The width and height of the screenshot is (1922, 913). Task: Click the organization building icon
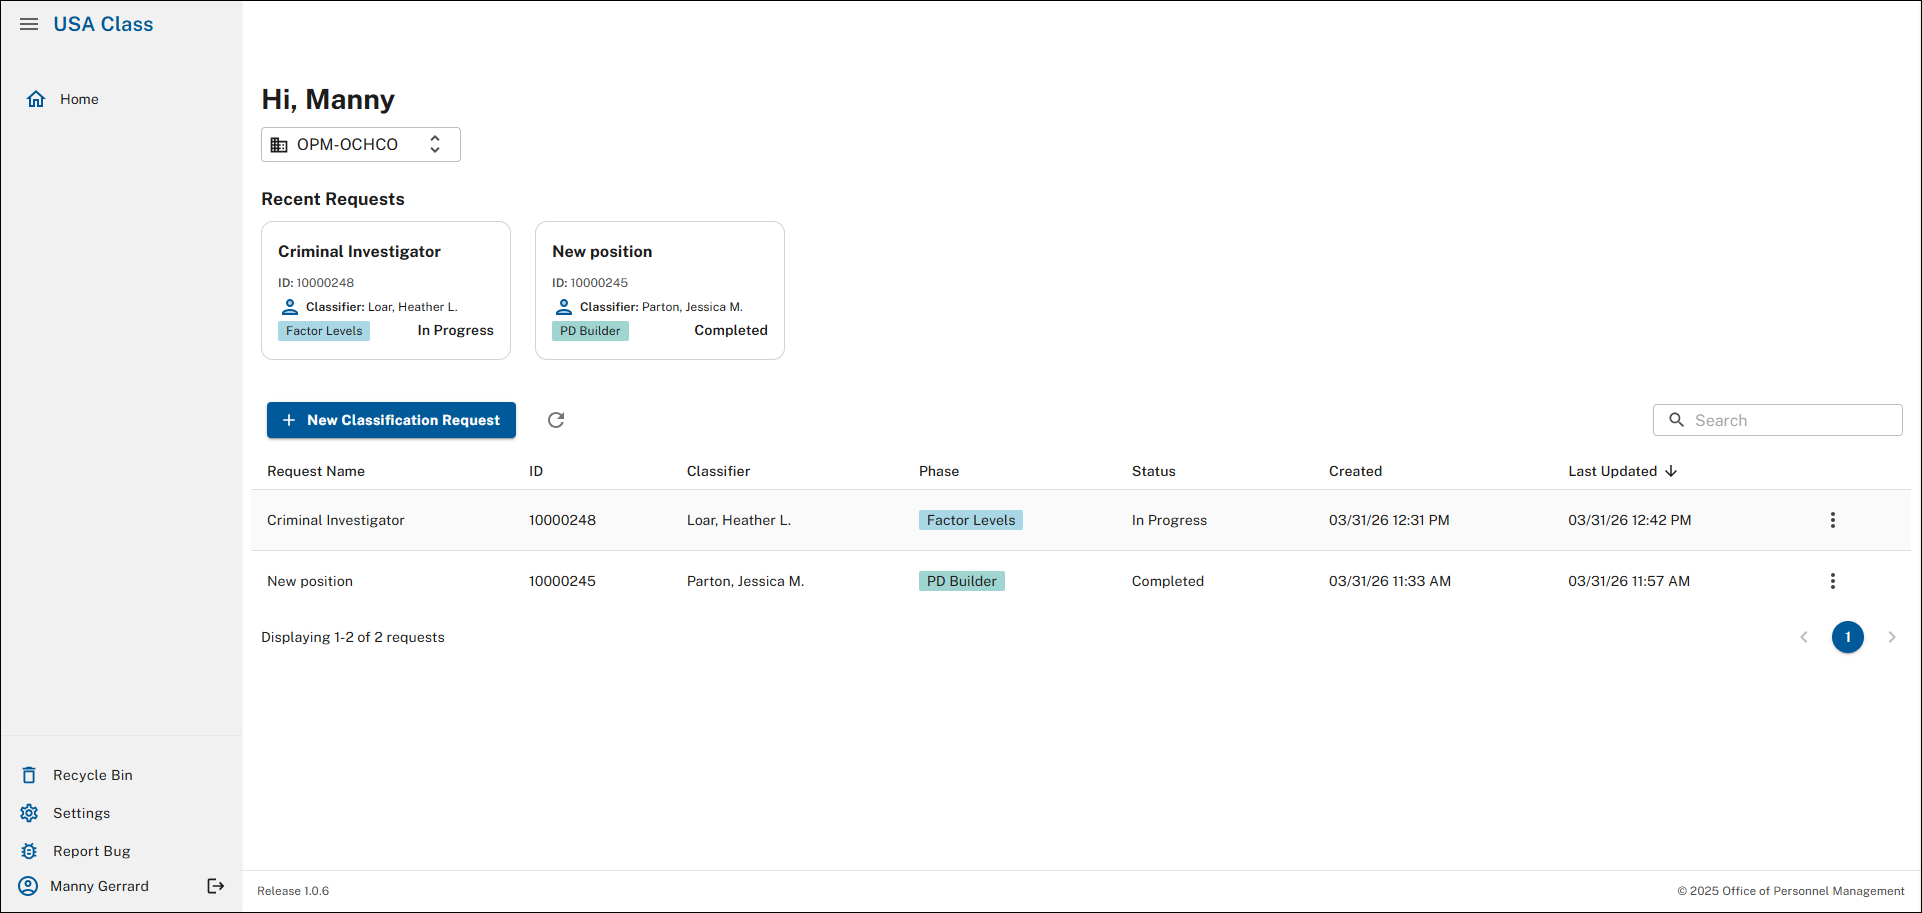279,145
